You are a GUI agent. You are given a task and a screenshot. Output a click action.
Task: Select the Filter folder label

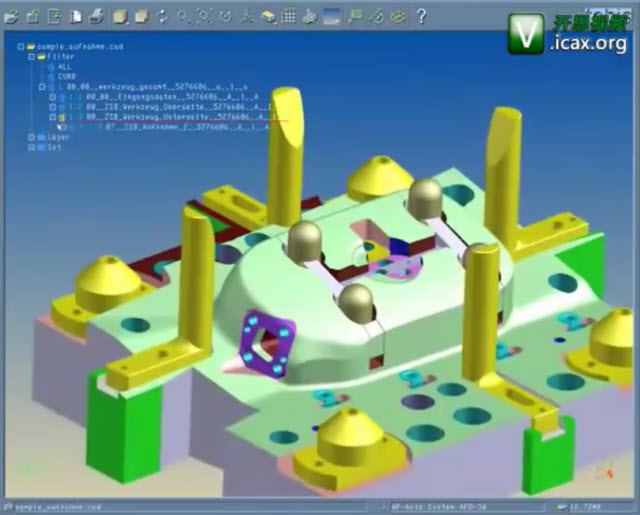pyautogui.click(x=61, y=57)
